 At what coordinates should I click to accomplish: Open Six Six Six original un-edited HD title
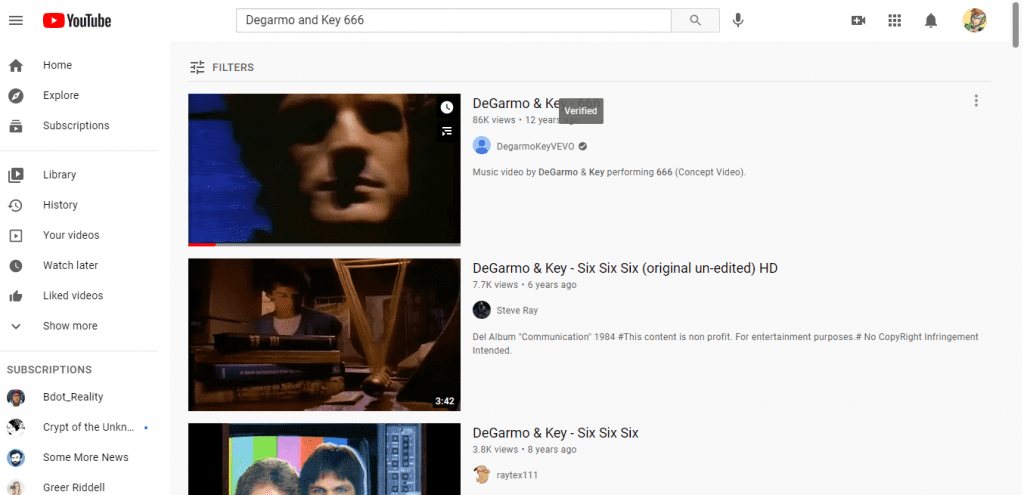pos(625,268)
